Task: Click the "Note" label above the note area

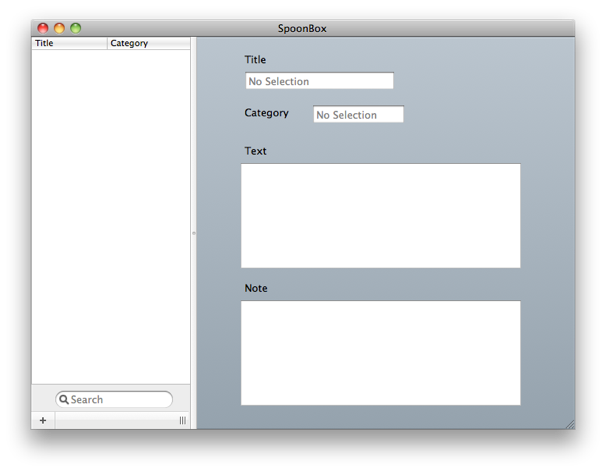Action: [256, 288]
